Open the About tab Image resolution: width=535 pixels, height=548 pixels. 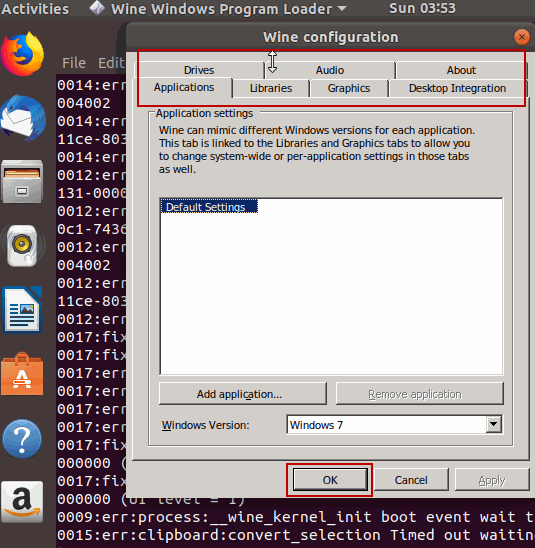(x=461, y=70)
